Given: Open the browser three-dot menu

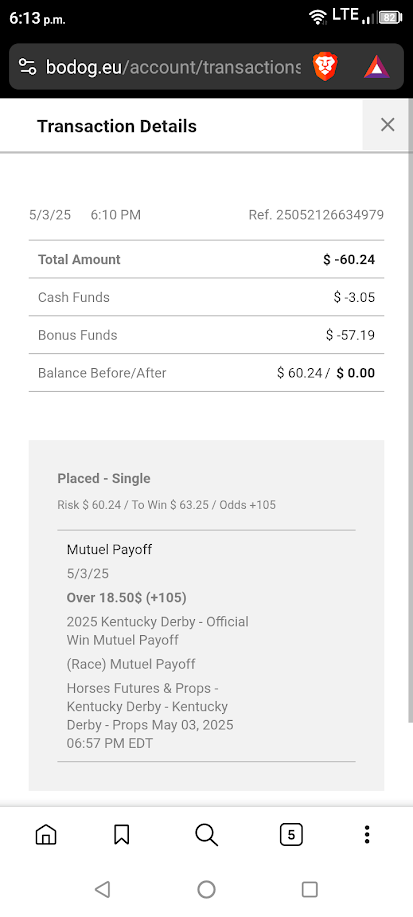Looking at the screenshot, I should point(367,835).
